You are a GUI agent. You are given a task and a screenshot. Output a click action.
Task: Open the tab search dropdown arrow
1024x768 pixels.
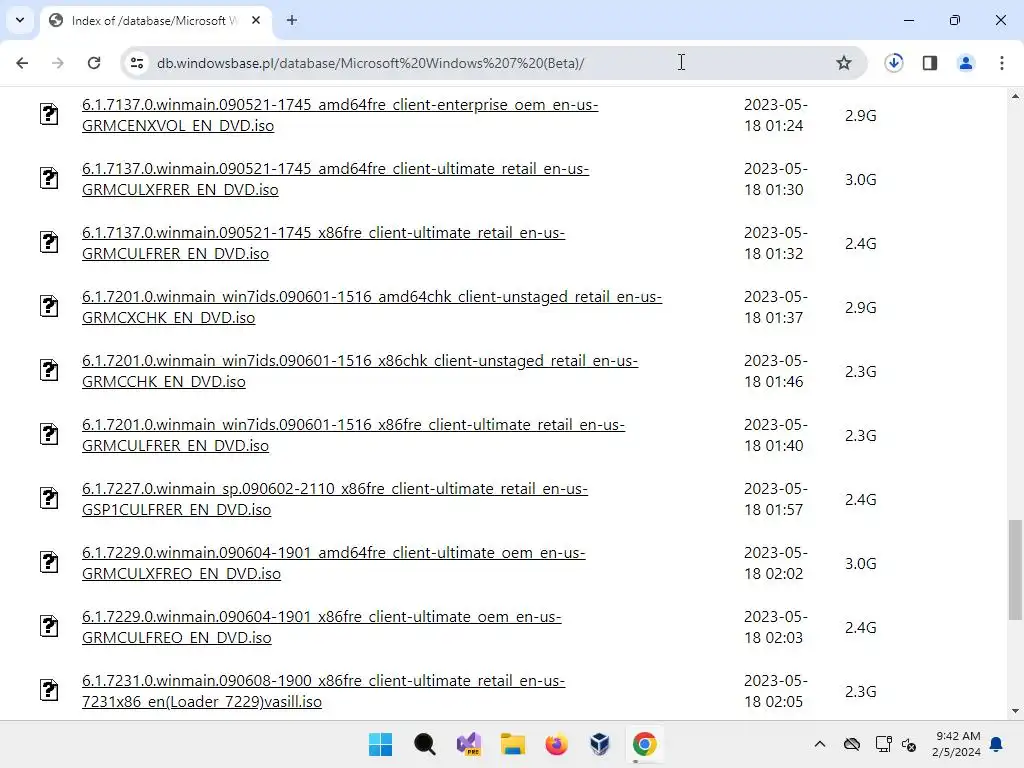(x=20, y=20)
